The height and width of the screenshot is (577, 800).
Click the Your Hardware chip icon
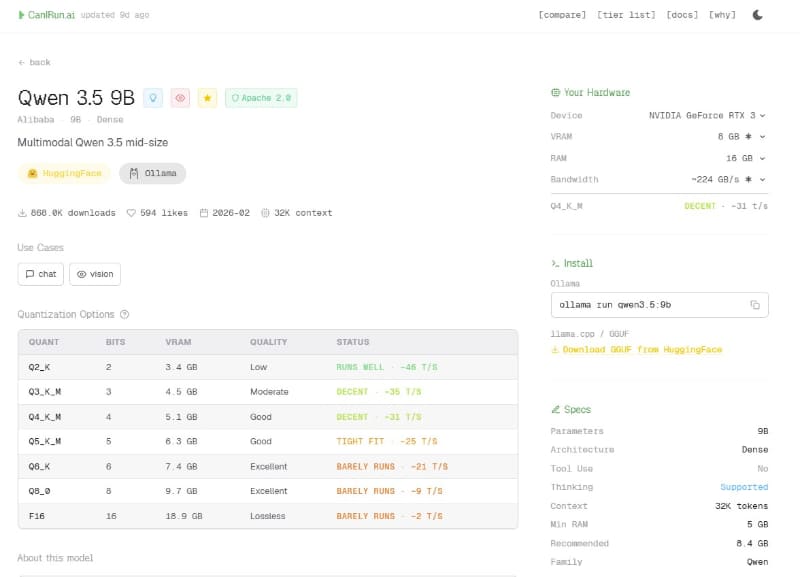pyautogui.click(x=556, y=92)
